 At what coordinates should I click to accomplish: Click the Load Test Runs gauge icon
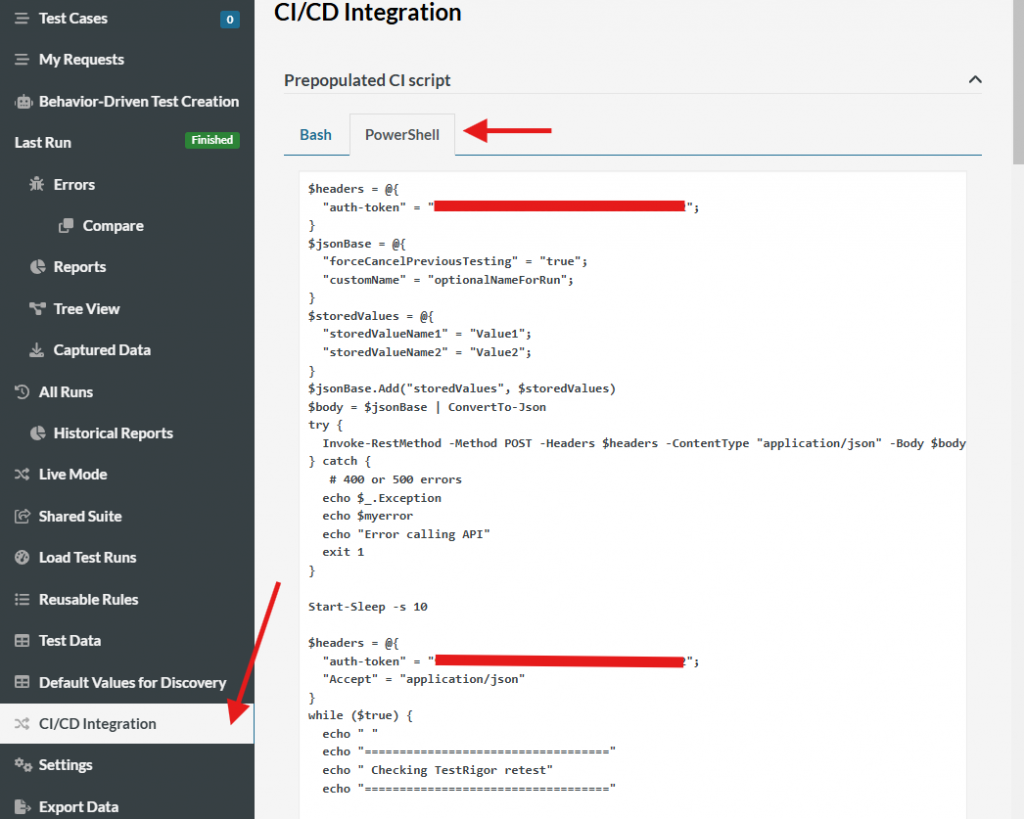(x=22, y=558)
